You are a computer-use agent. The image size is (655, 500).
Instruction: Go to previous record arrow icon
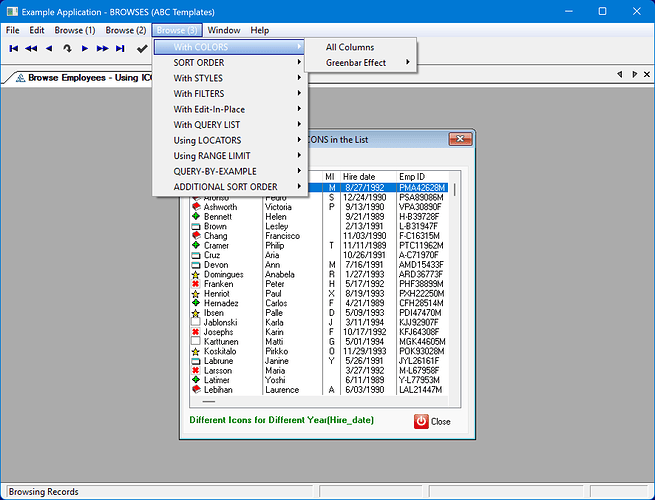point(49,48)
